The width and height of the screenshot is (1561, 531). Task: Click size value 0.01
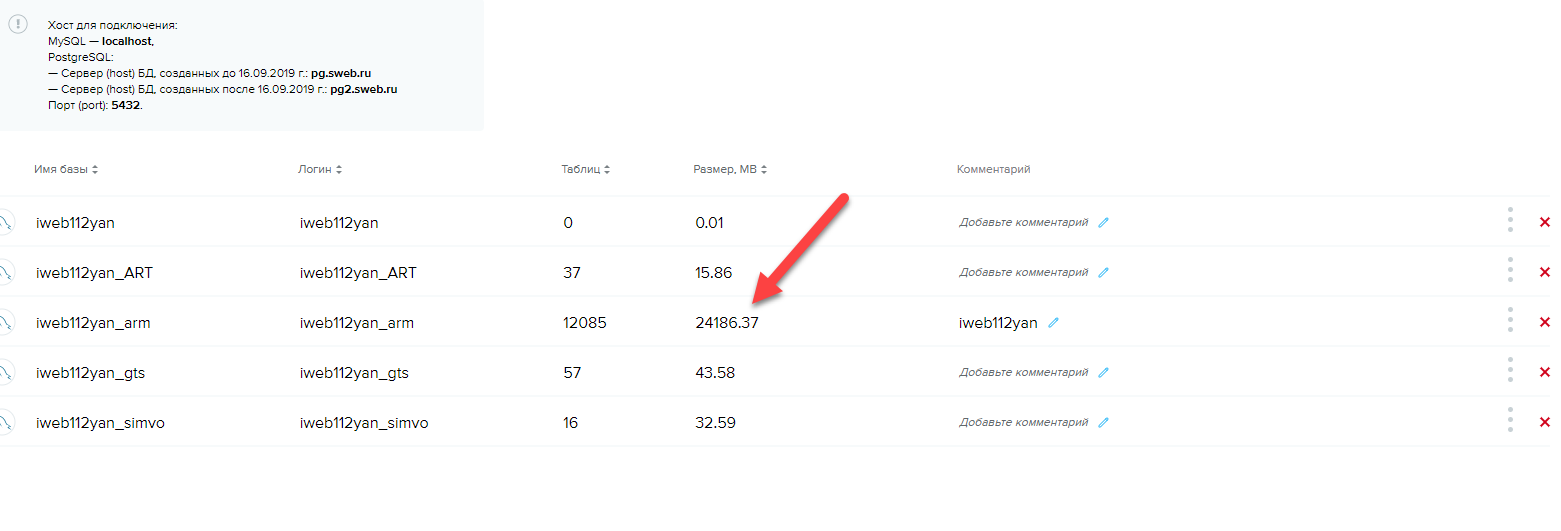click(709, 222)
